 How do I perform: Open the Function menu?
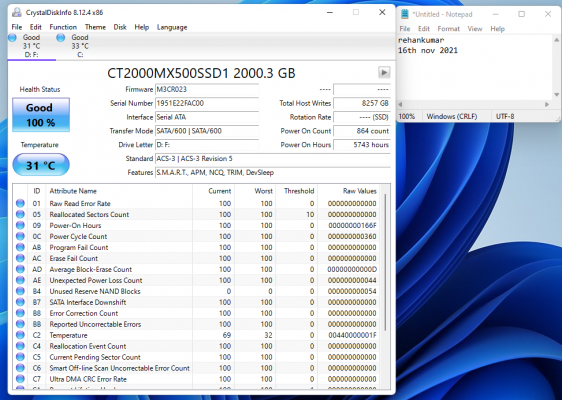[x=63, y=27]
